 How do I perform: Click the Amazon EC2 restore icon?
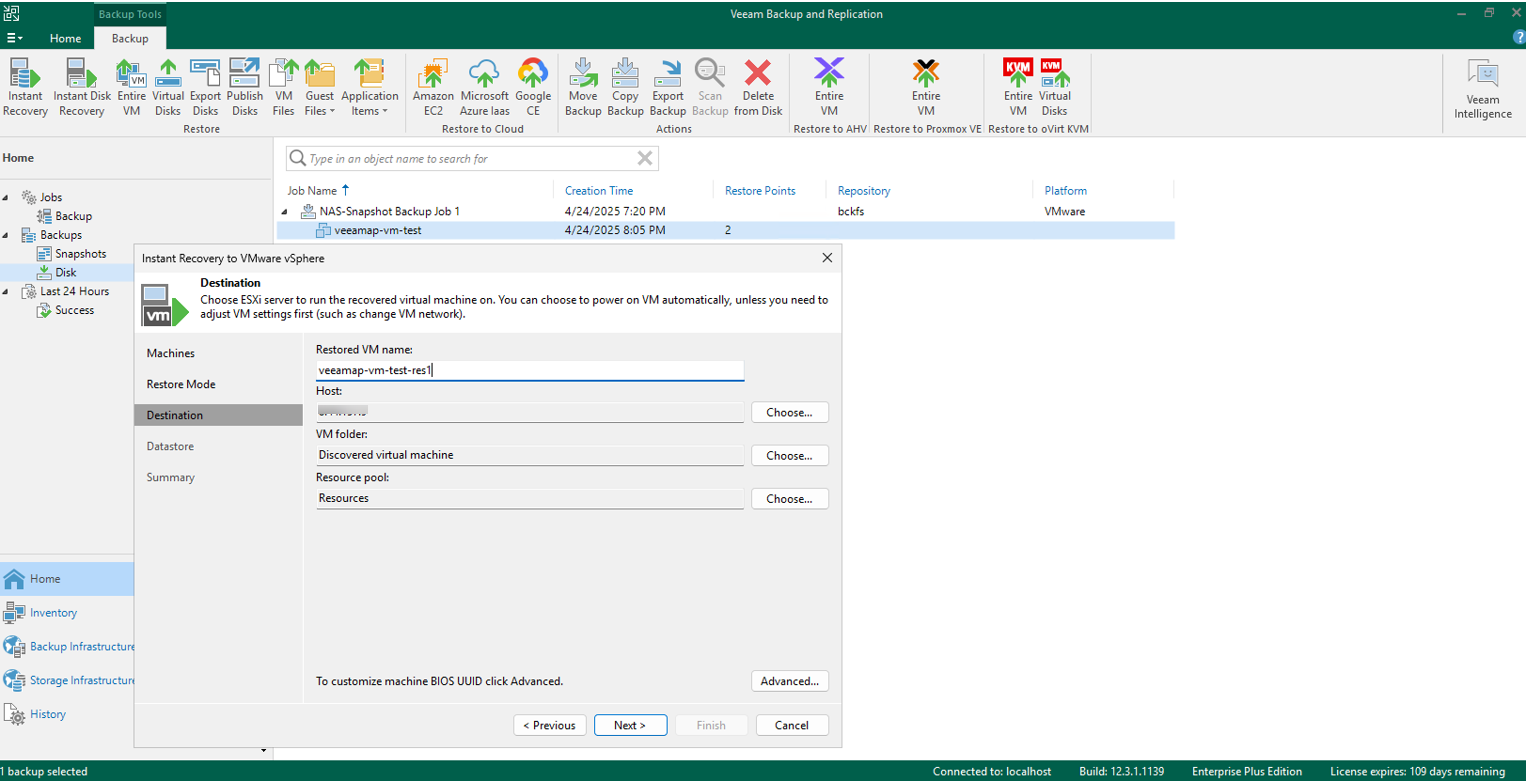433,88
